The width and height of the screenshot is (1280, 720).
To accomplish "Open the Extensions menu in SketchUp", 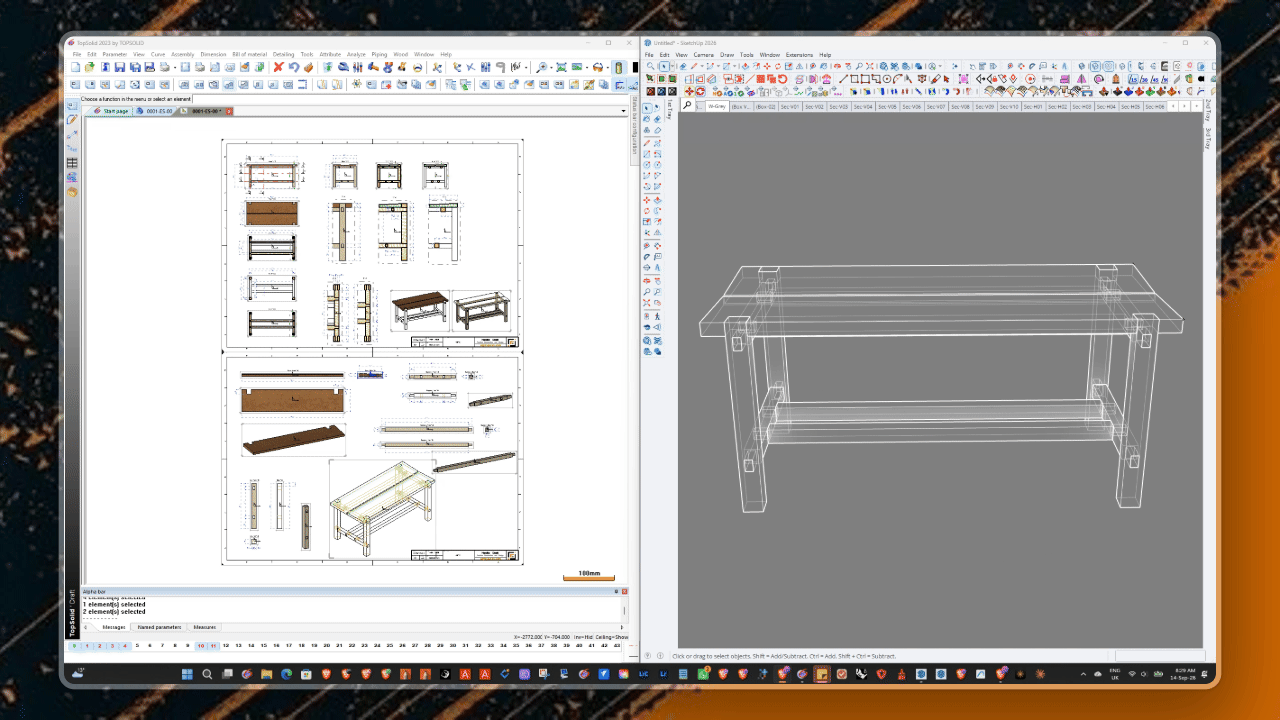I will click(x=799, y=54).
